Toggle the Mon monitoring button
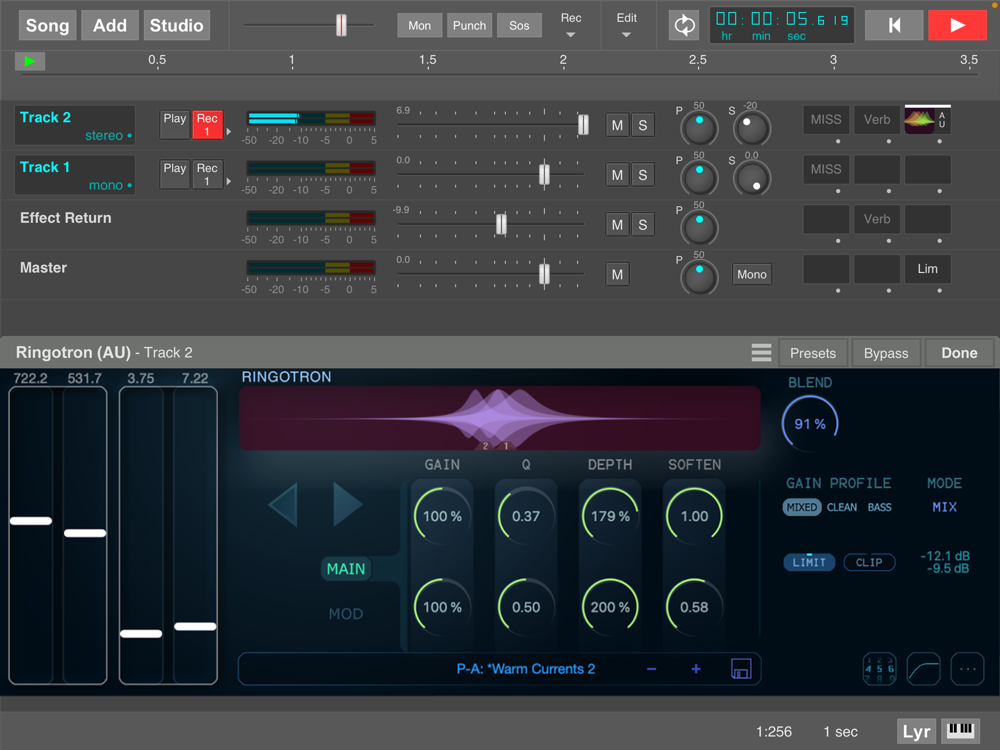1000x750 pixels. click(x=419, y=26)
